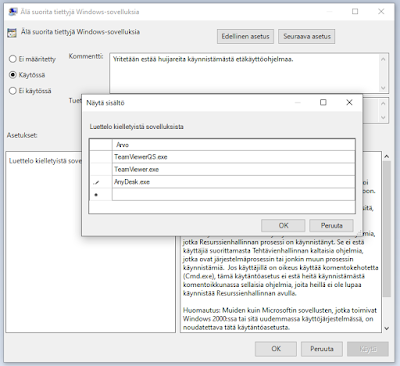This screenshot has height=366, width=400.
Task: Select the Käytössä radio button
Action: tap(13, 75)
